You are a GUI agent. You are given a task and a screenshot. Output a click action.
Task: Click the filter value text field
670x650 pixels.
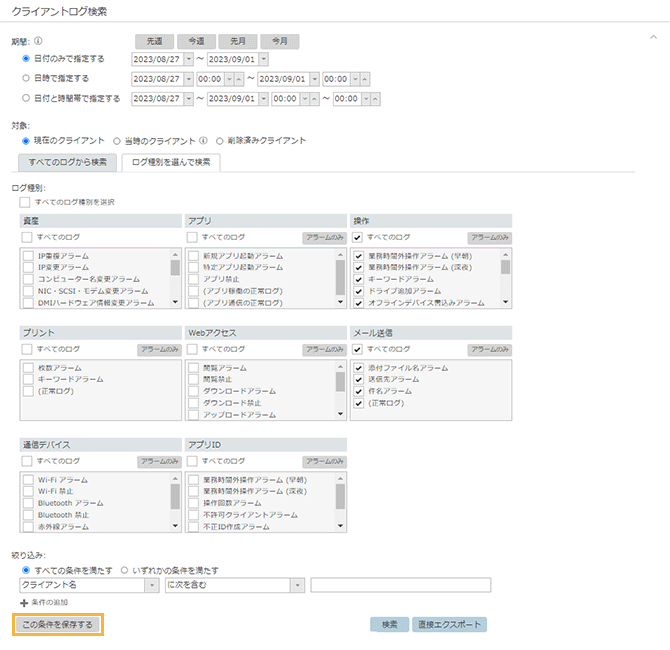click(x=400, y=585)
